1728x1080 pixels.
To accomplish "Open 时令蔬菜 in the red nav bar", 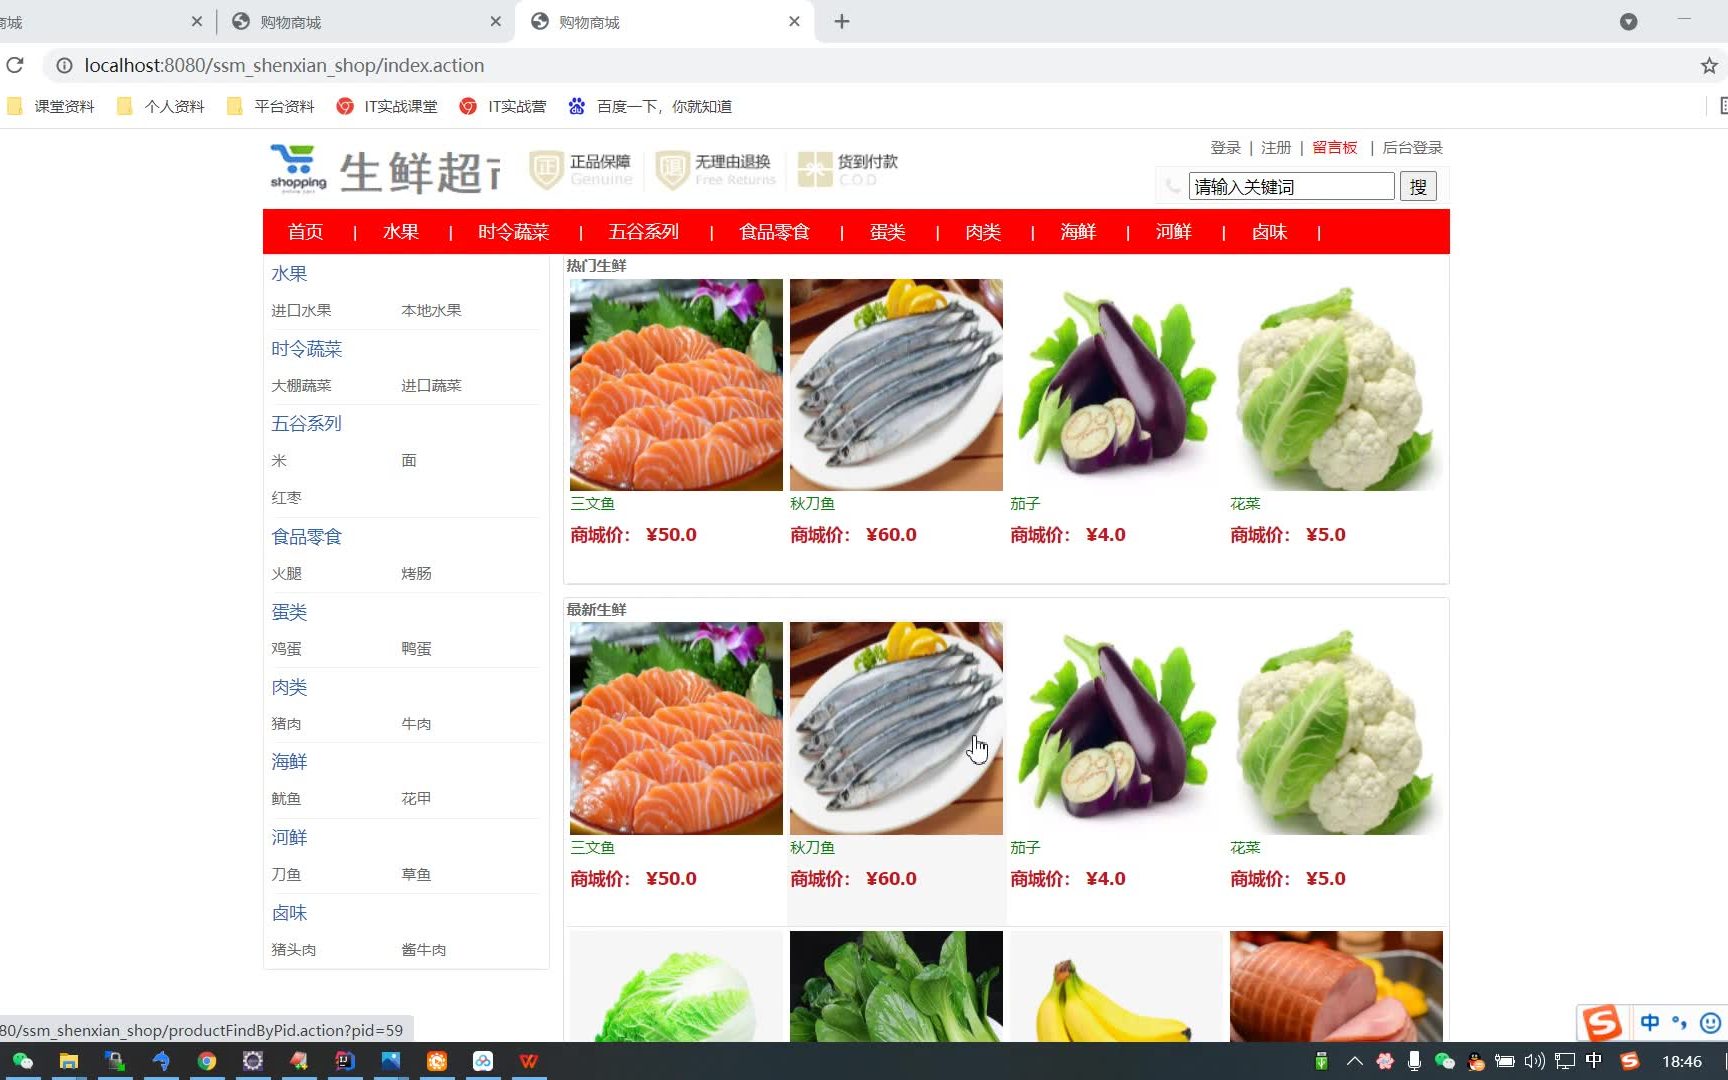I will click(514, 232).
